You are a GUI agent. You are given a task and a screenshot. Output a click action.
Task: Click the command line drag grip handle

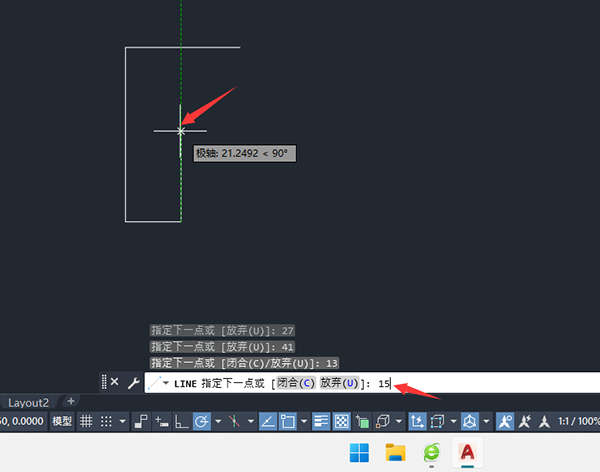(x=104, y=382)
